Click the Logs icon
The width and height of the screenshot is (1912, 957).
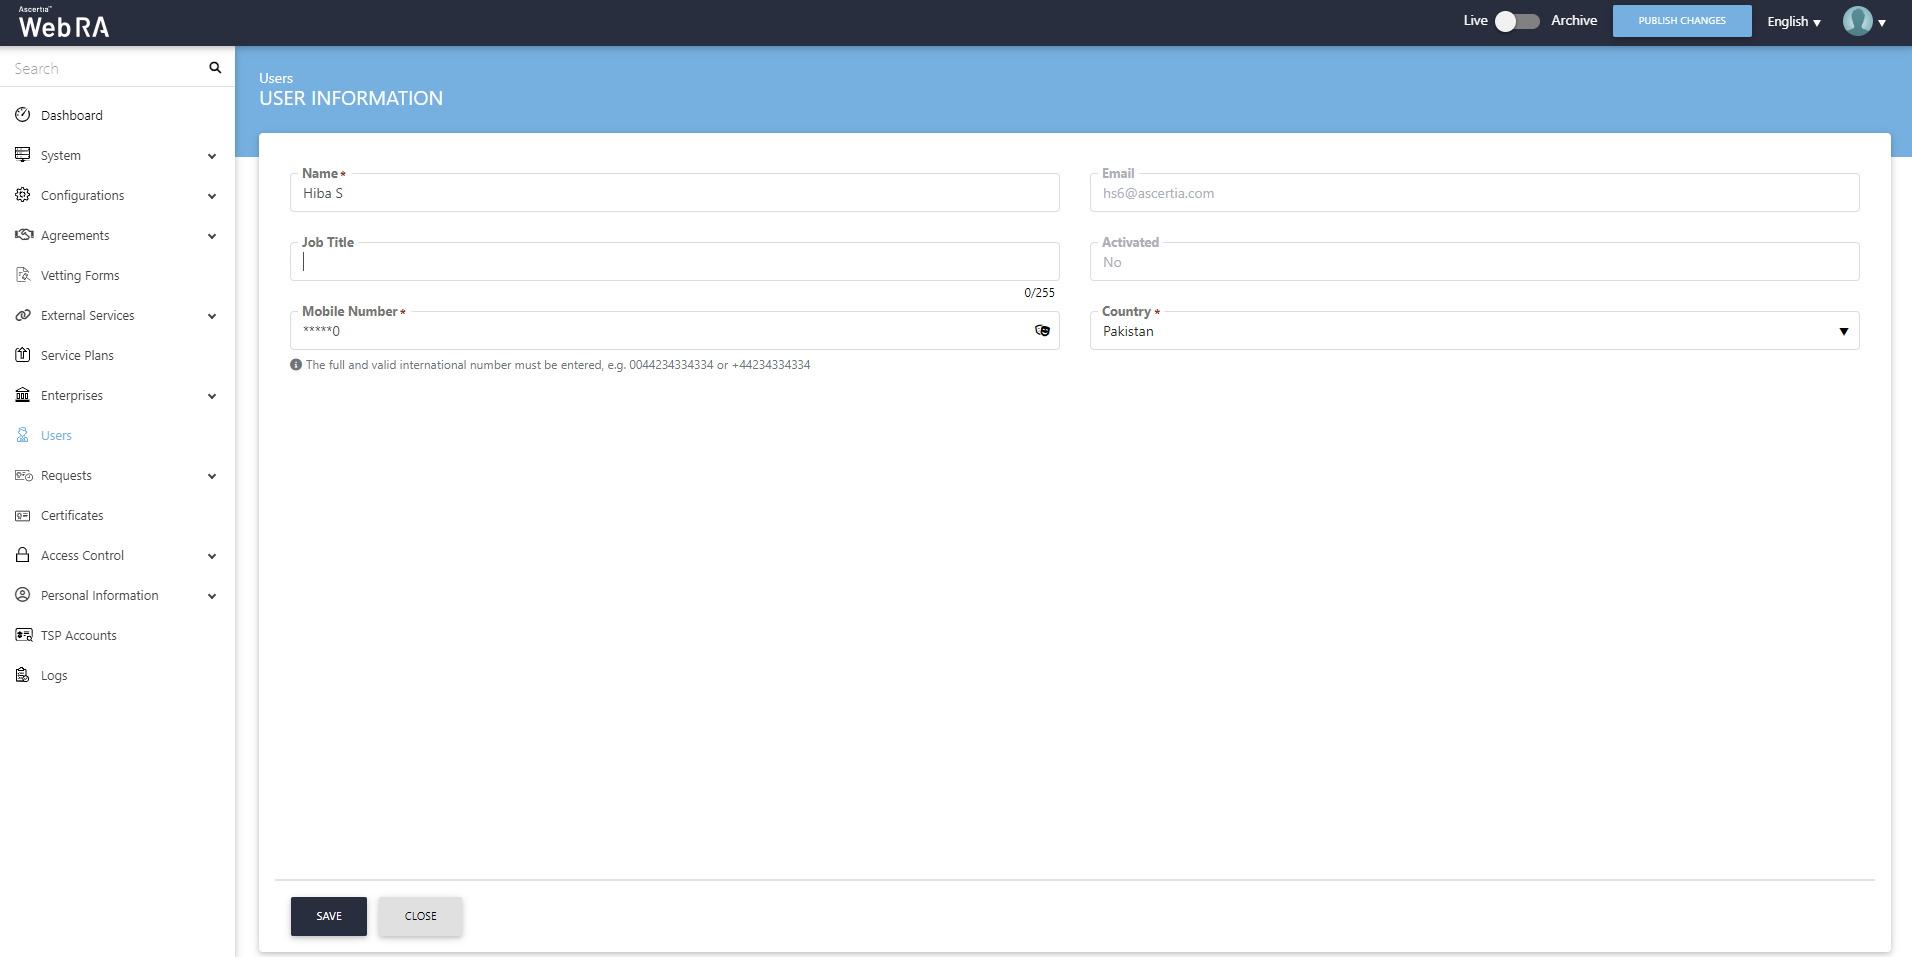click(22, 675)
